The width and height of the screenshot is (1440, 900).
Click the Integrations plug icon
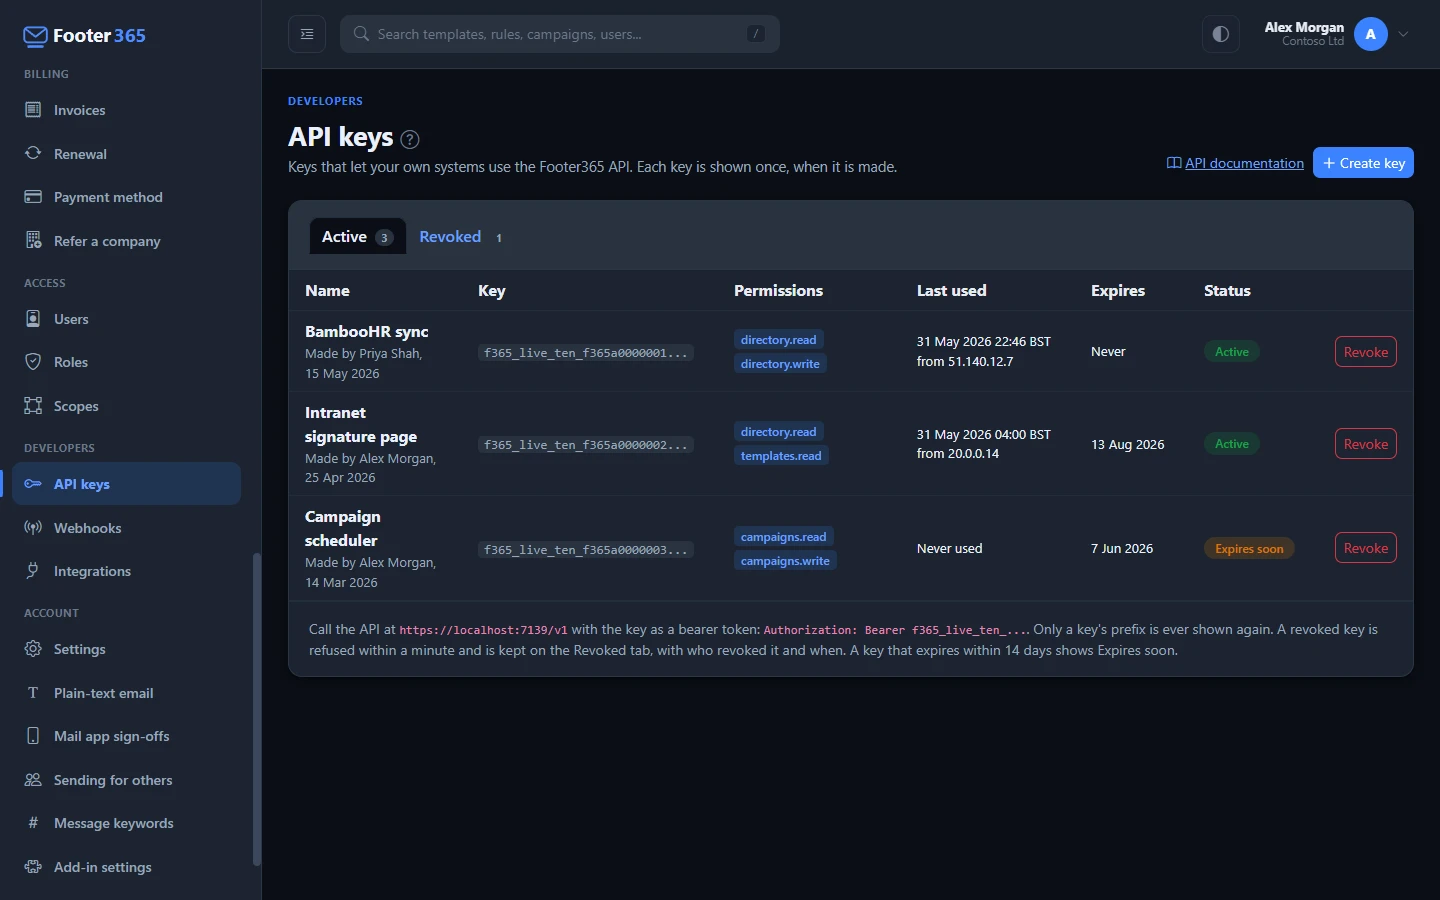[x=33, y=571]
